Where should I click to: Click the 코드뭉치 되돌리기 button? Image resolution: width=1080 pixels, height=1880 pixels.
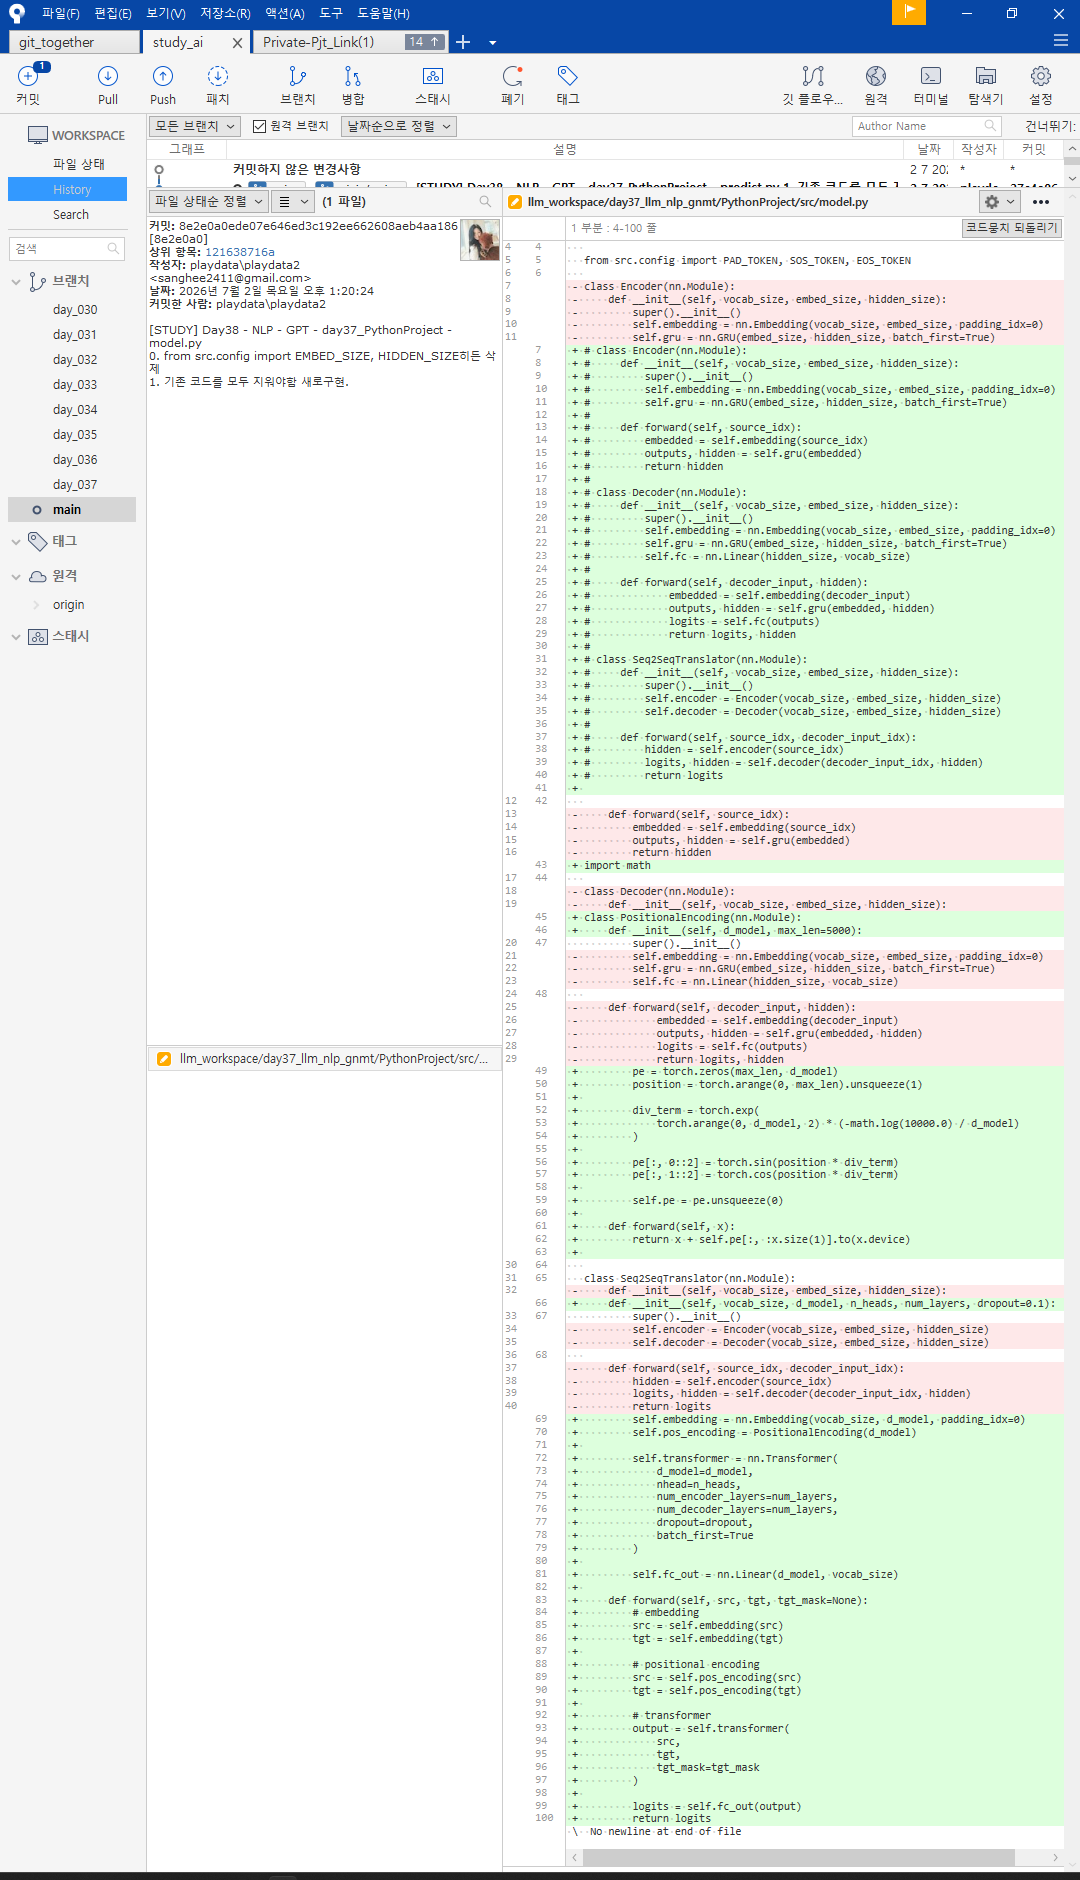pos(1011,228)
